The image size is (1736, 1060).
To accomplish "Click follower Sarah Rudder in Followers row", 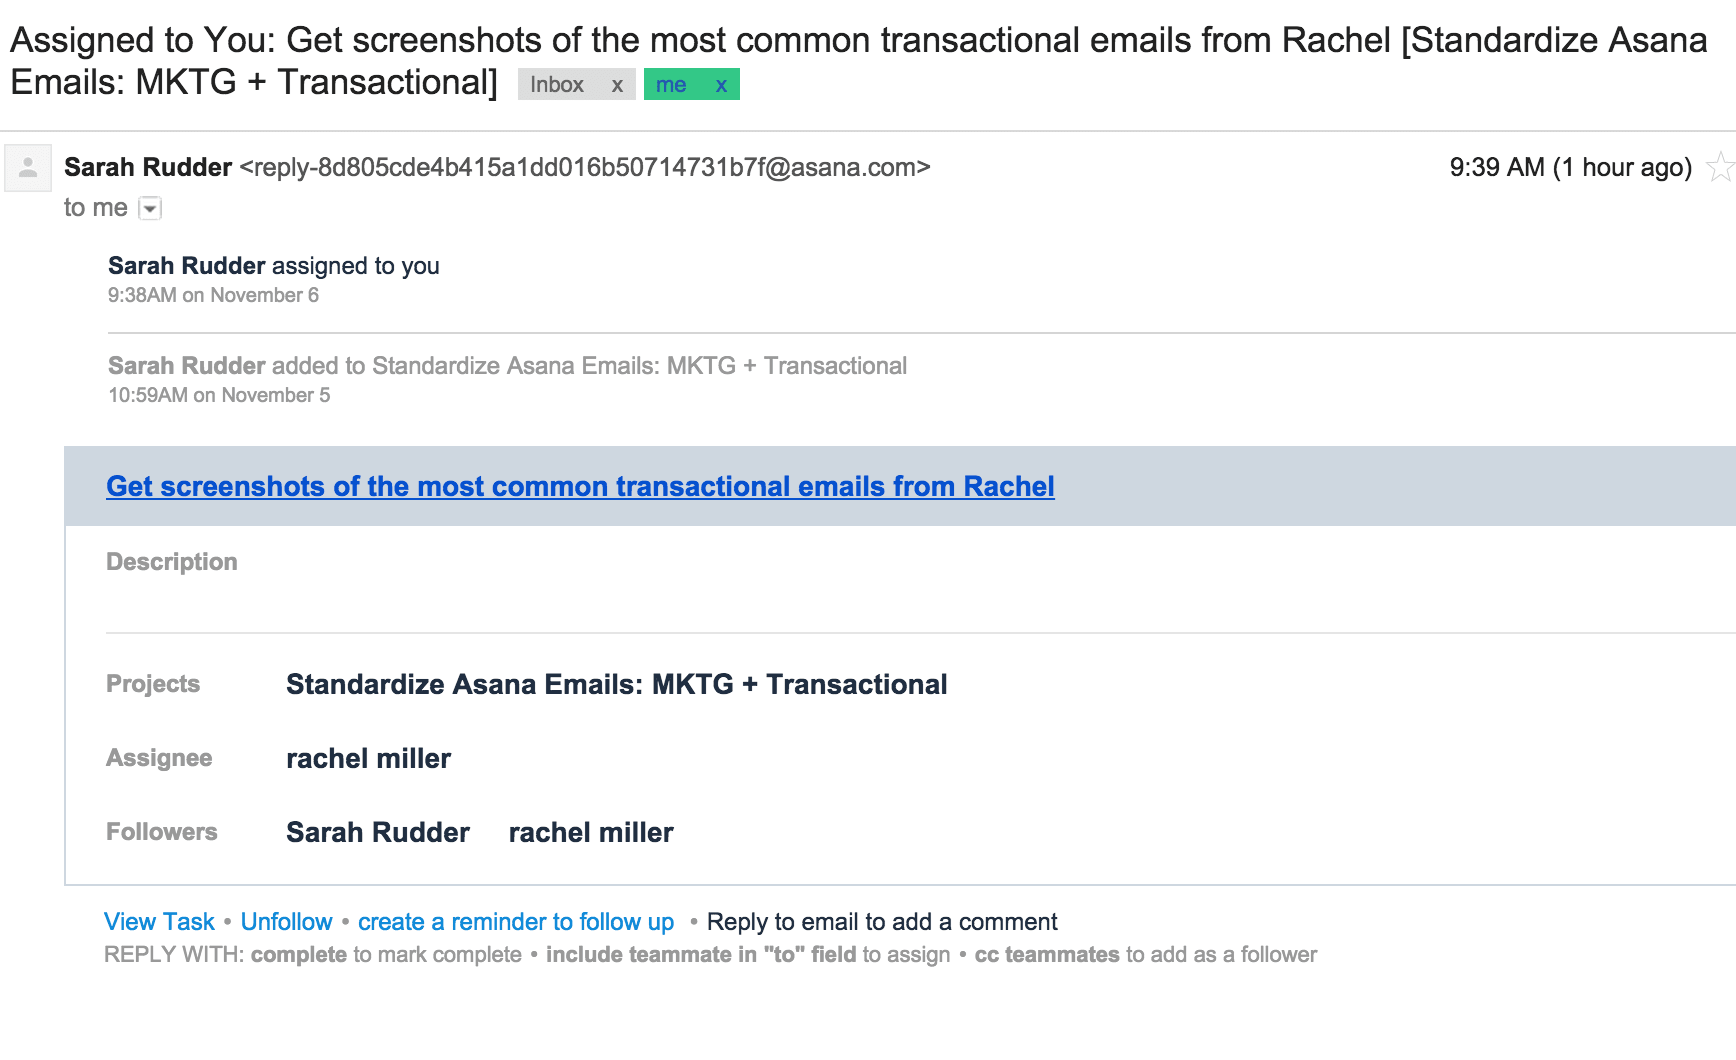I will (x=378, y=832).
